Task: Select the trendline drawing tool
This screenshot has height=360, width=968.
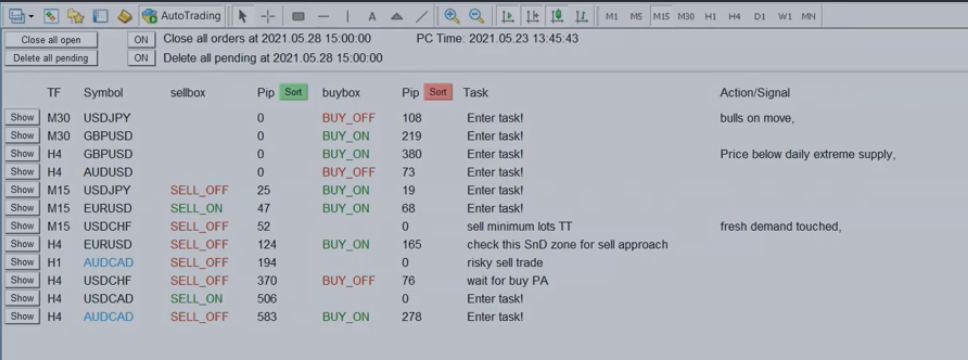Action: [x=422, y=16]
